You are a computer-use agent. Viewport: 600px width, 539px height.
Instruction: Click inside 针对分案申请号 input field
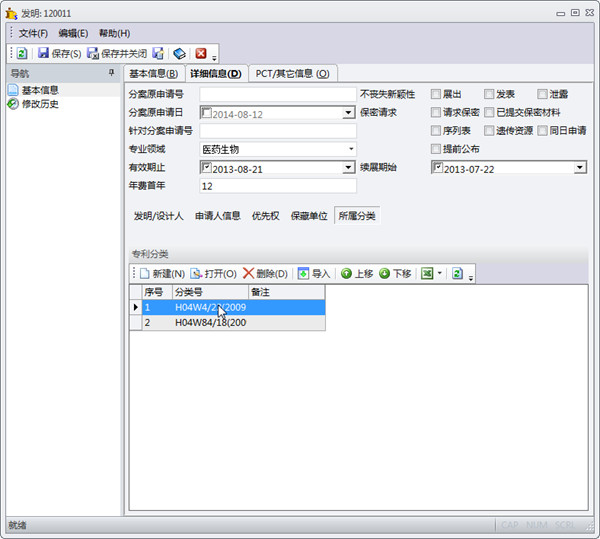[278, 131]
